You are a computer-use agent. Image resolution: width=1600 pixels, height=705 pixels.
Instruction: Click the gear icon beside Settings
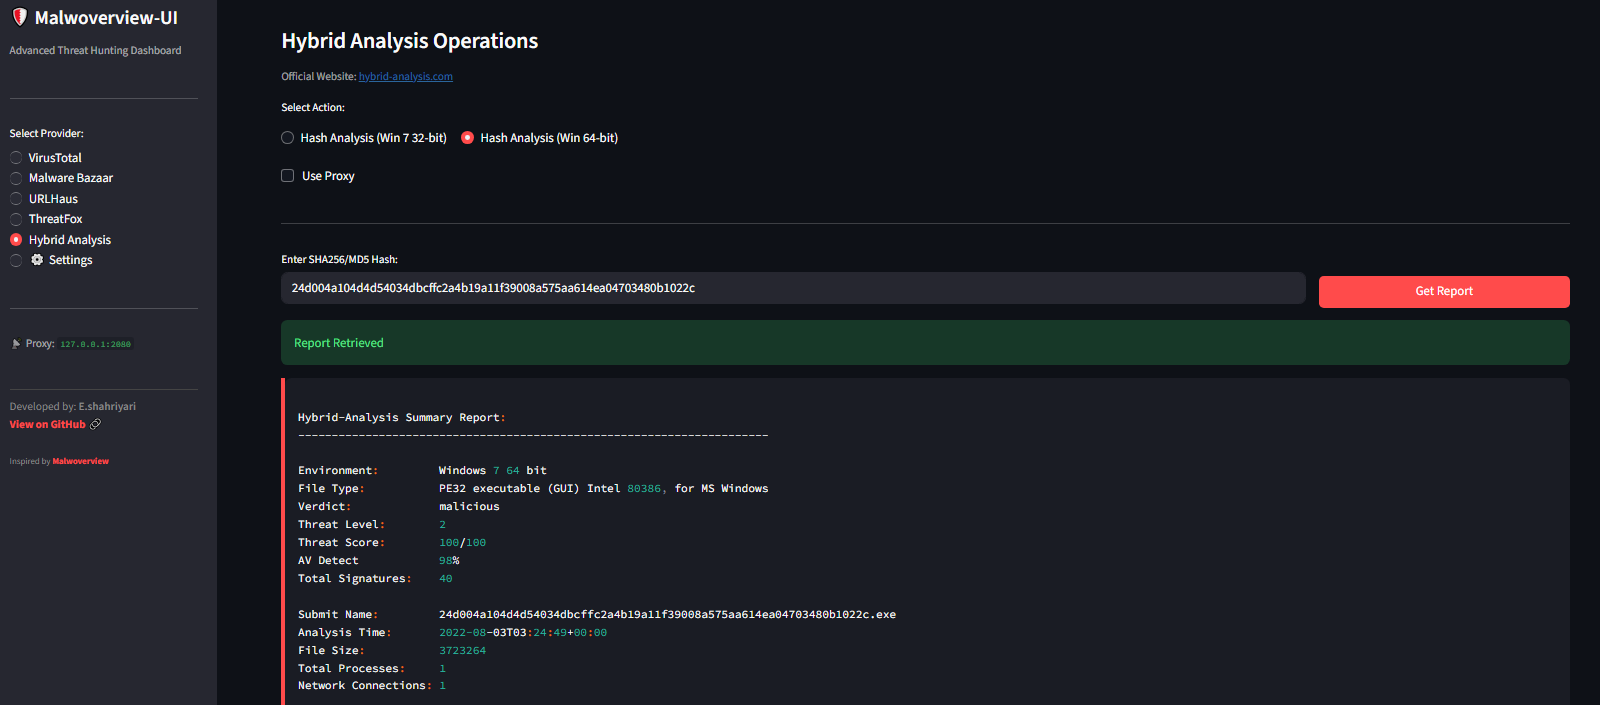(37, 260)
